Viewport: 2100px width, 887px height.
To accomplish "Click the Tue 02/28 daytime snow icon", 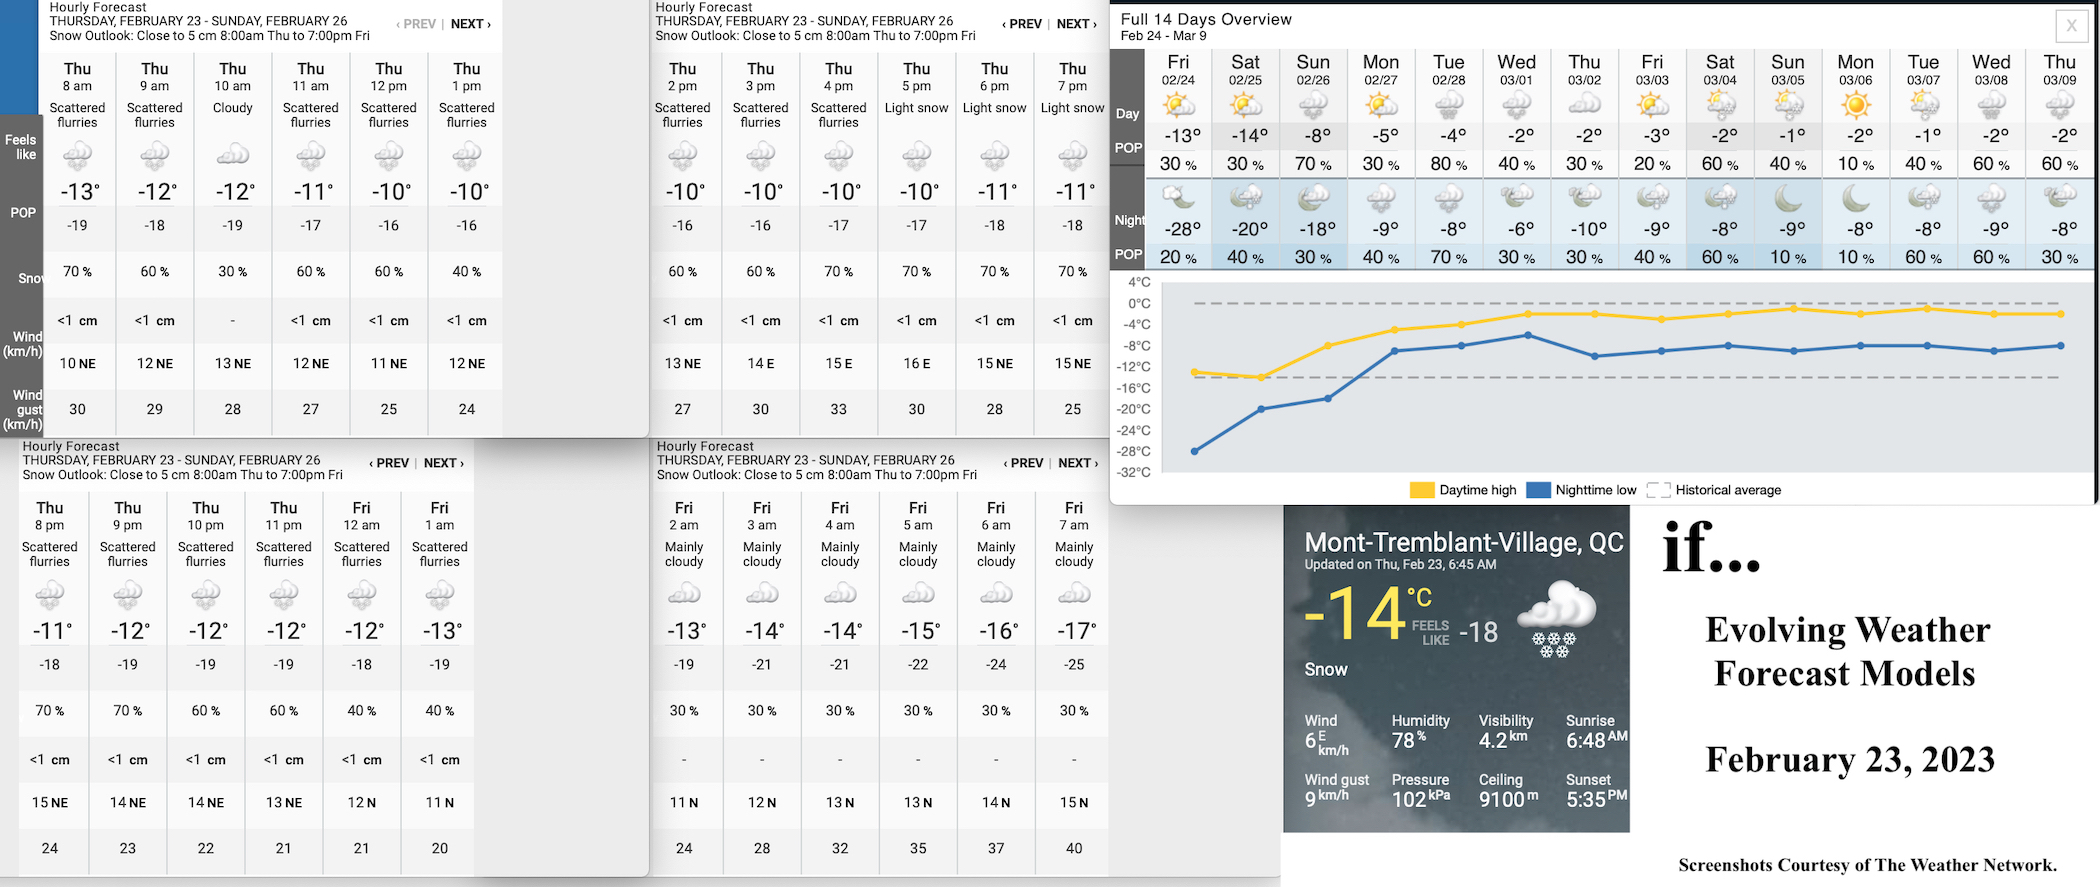I will coord(1449,104).
